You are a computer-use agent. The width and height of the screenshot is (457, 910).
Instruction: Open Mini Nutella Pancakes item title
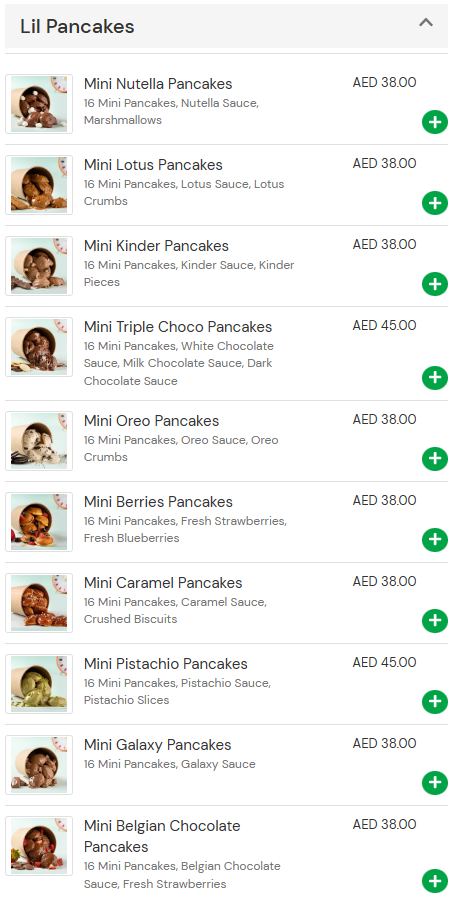pos(158,84)
